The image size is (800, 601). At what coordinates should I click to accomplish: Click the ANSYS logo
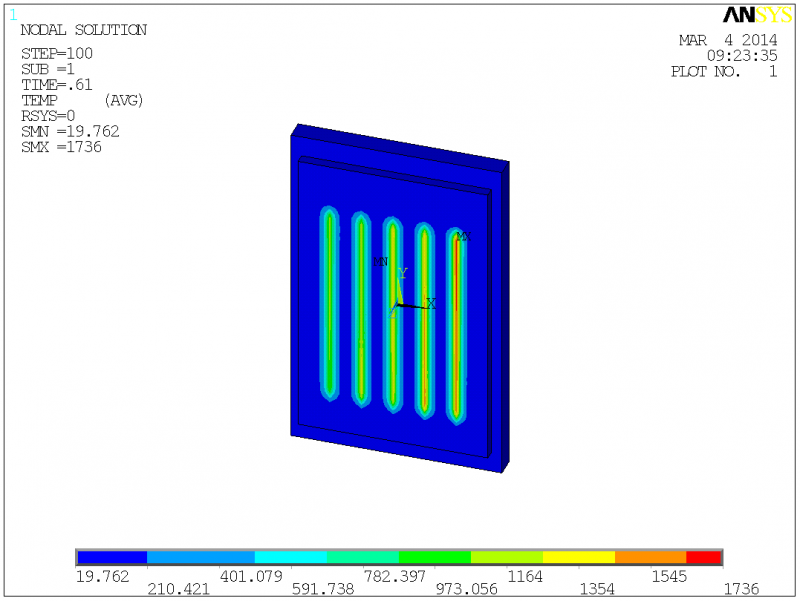(x=757, y=15)
